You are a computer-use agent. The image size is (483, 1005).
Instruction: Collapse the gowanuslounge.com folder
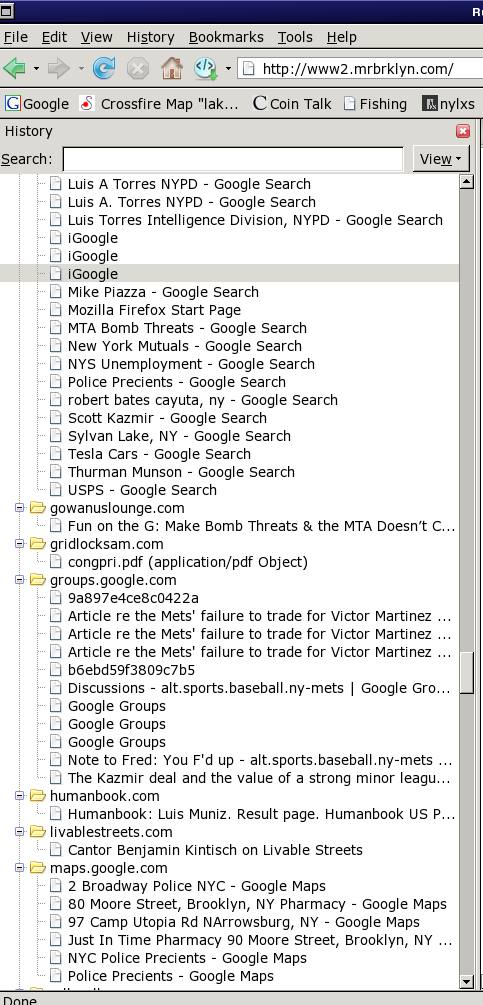[19, 508]
